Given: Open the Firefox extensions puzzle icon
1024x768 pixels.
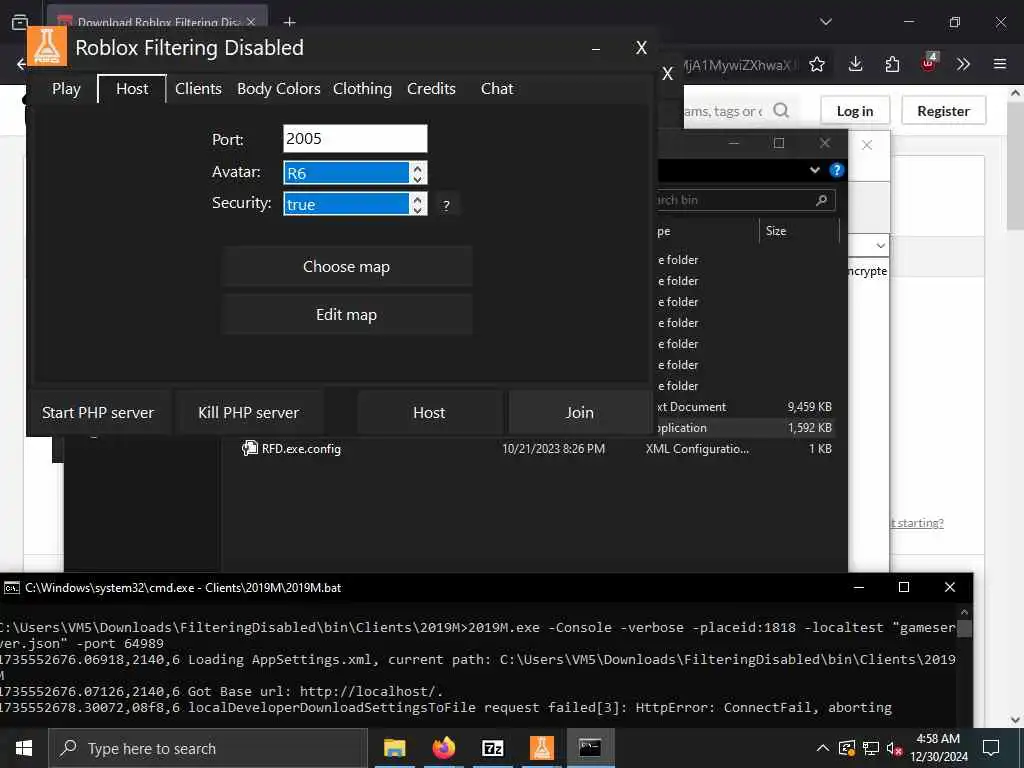Looking at the screenshot, I should click(x=892, y=64).
